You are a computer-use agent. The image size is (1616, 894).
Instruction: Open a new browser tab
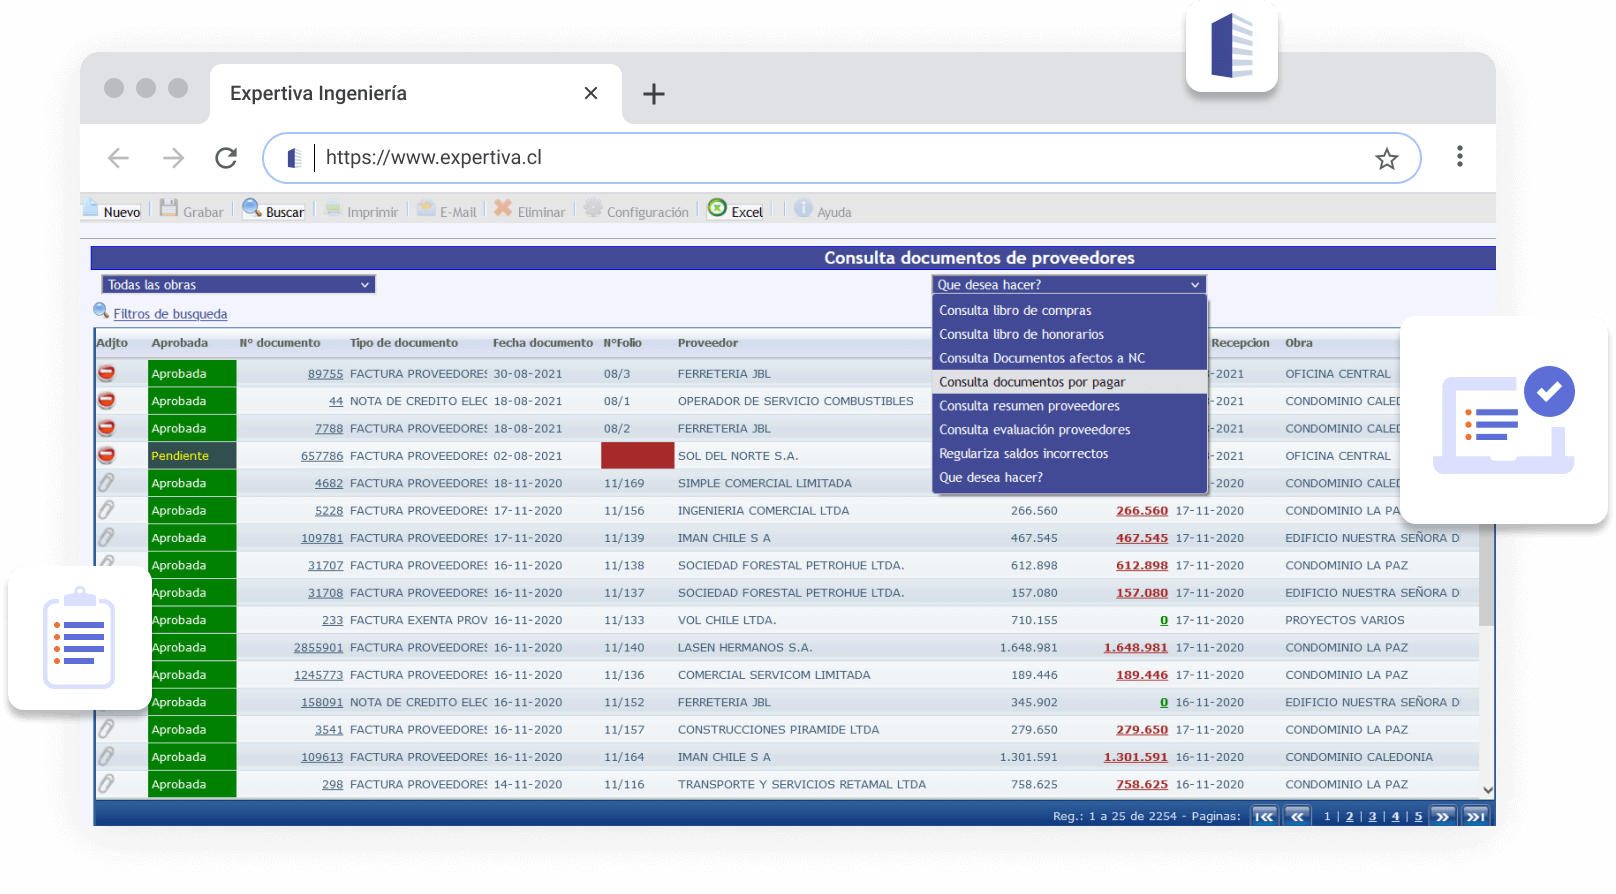(653, 94)
